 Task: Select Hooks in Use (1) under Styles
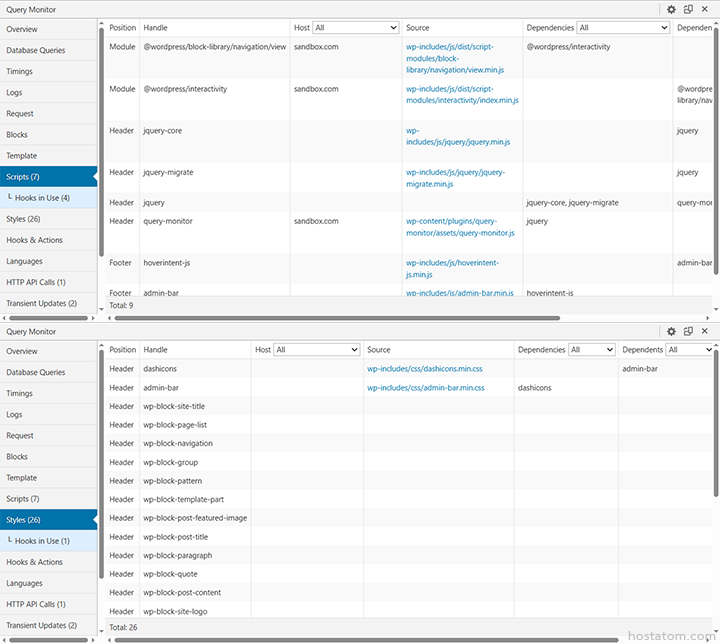(x=42, y=541)
